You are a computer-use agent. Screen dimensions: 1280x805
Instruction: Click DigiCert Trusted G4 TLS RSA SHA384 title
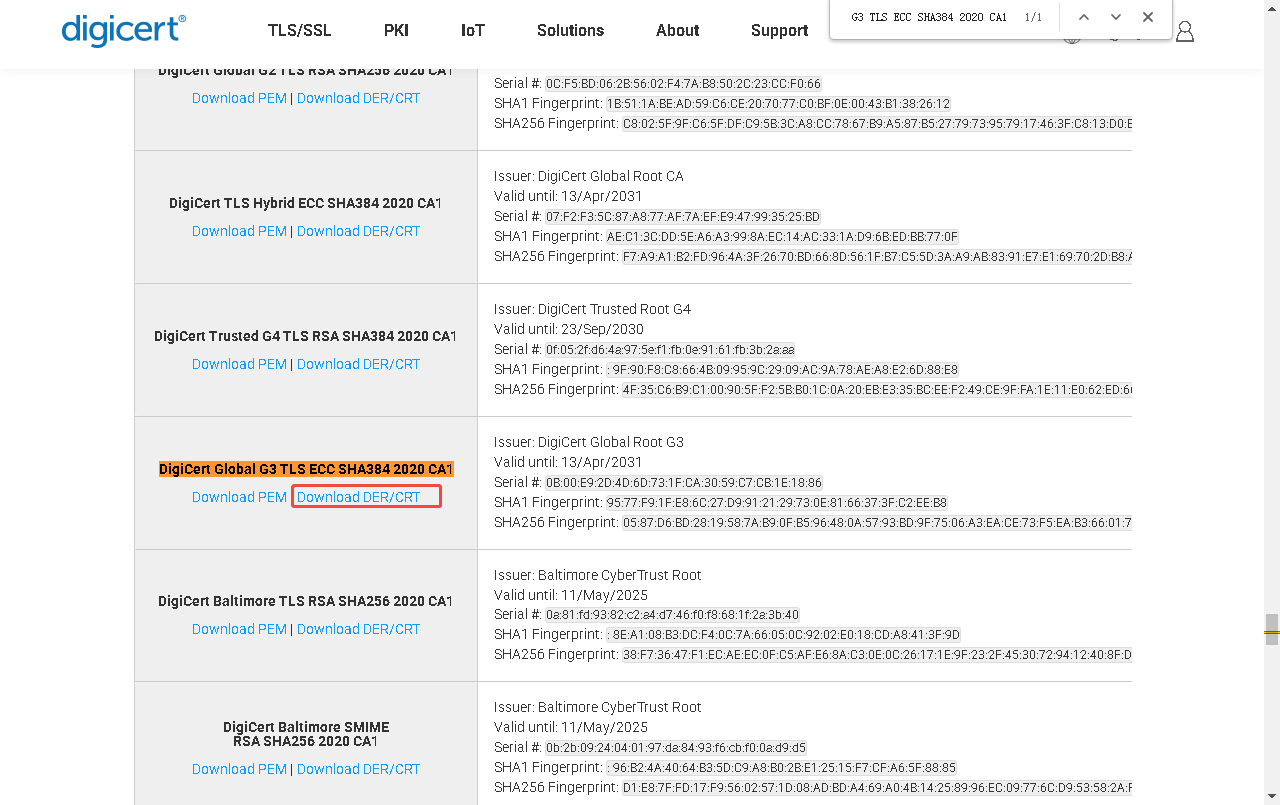point(305,336)
